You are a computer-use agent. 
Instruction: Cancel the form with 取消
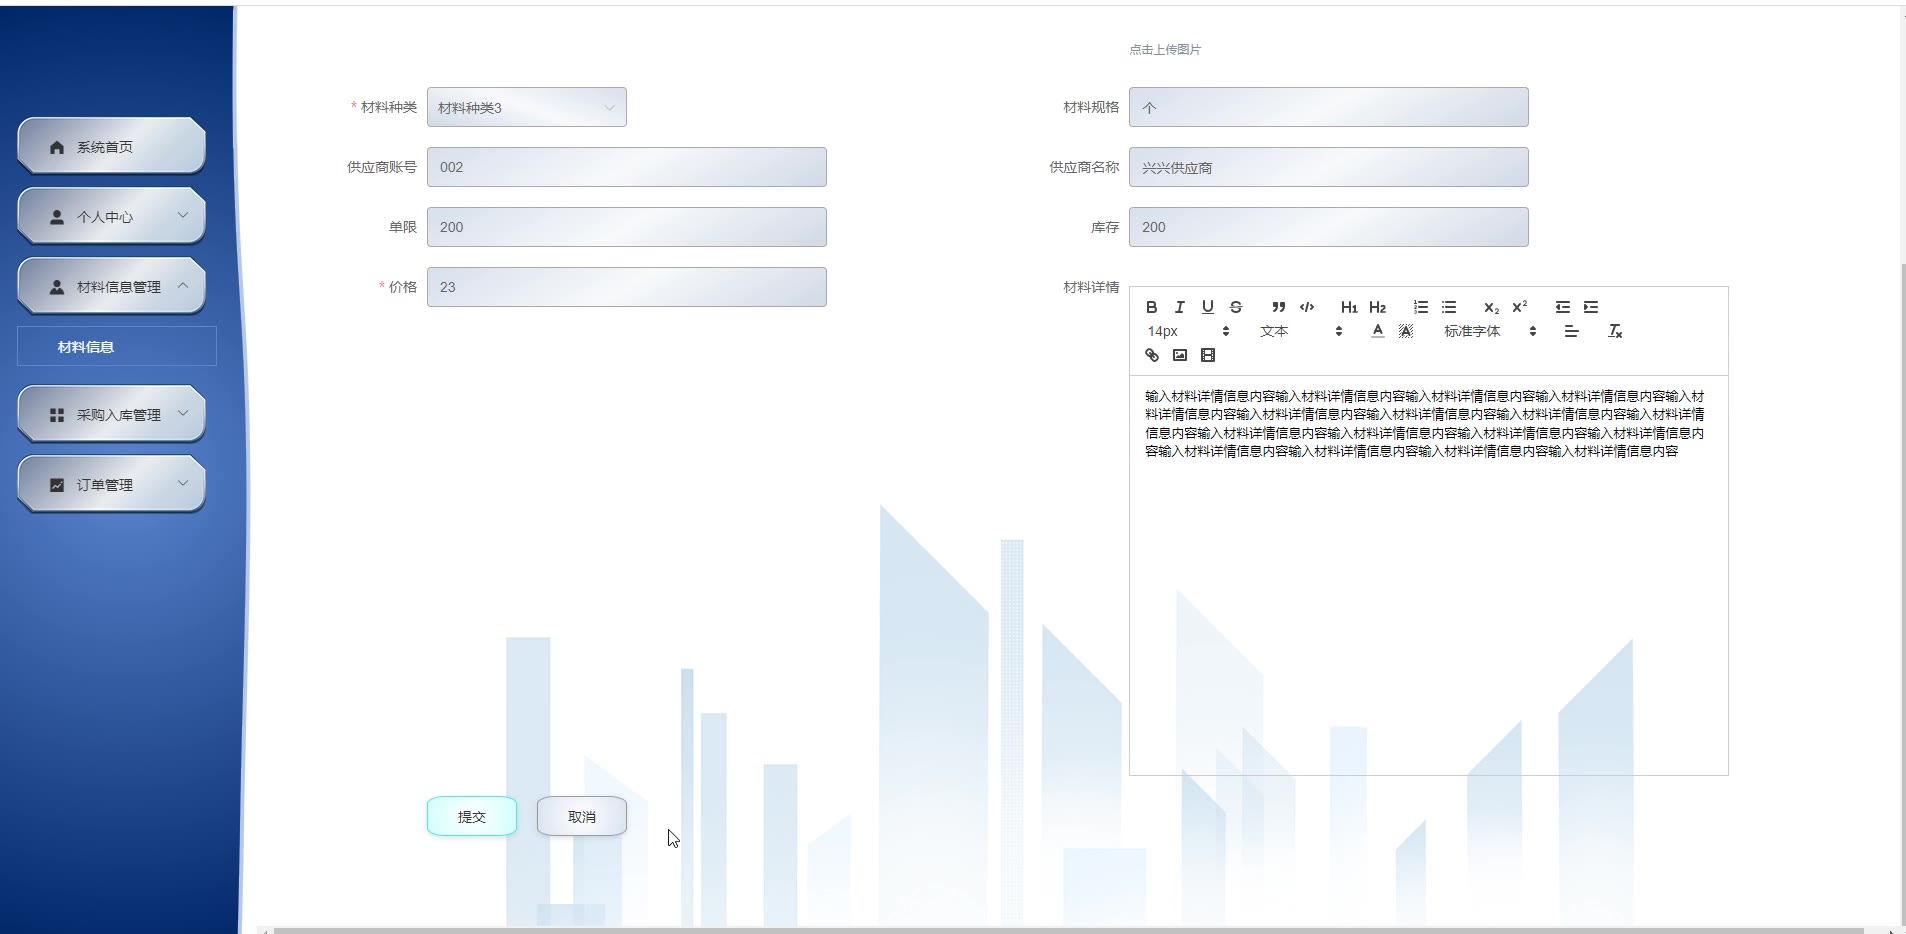pyautogui.click(x=582, y=816)
